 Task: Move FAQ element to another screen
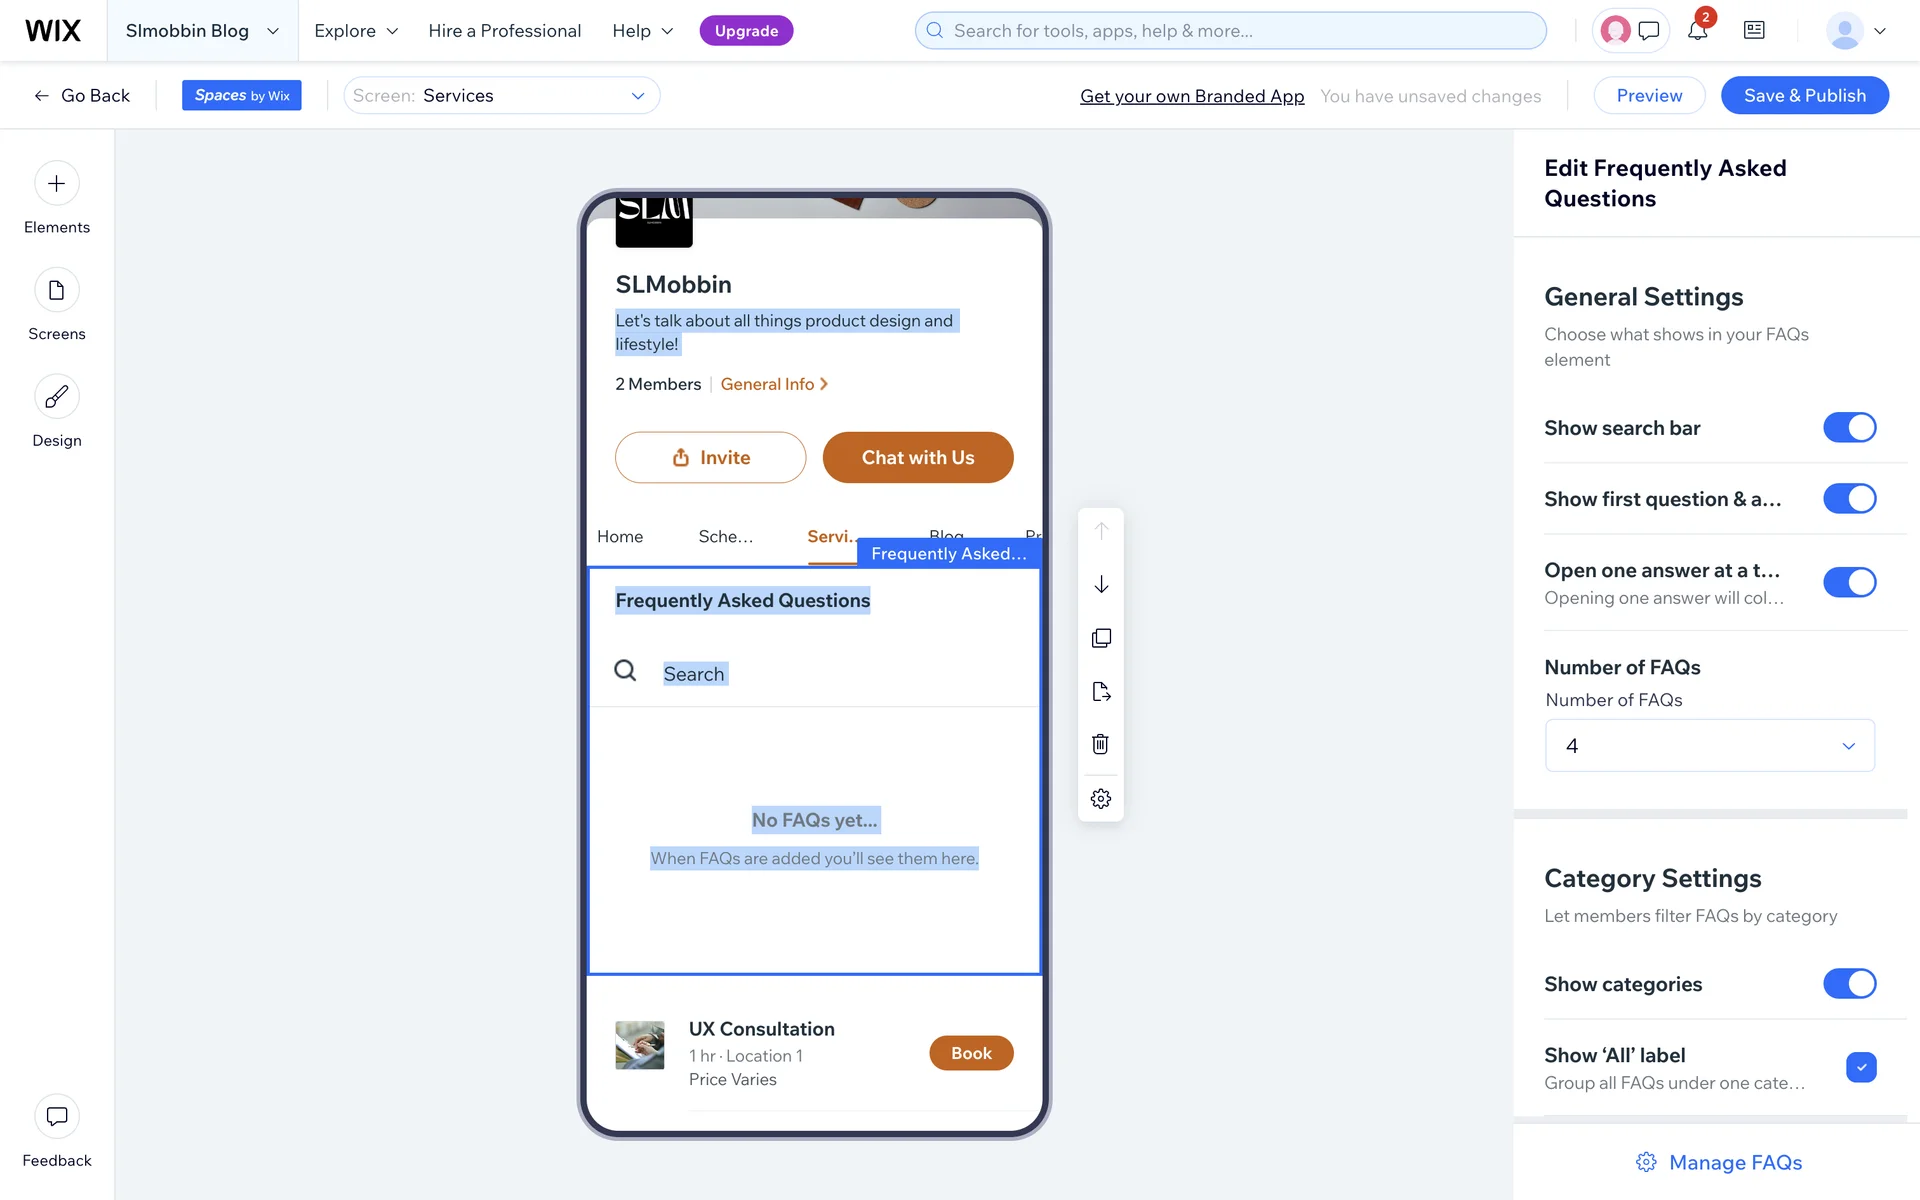click(x=1101, y=691)
